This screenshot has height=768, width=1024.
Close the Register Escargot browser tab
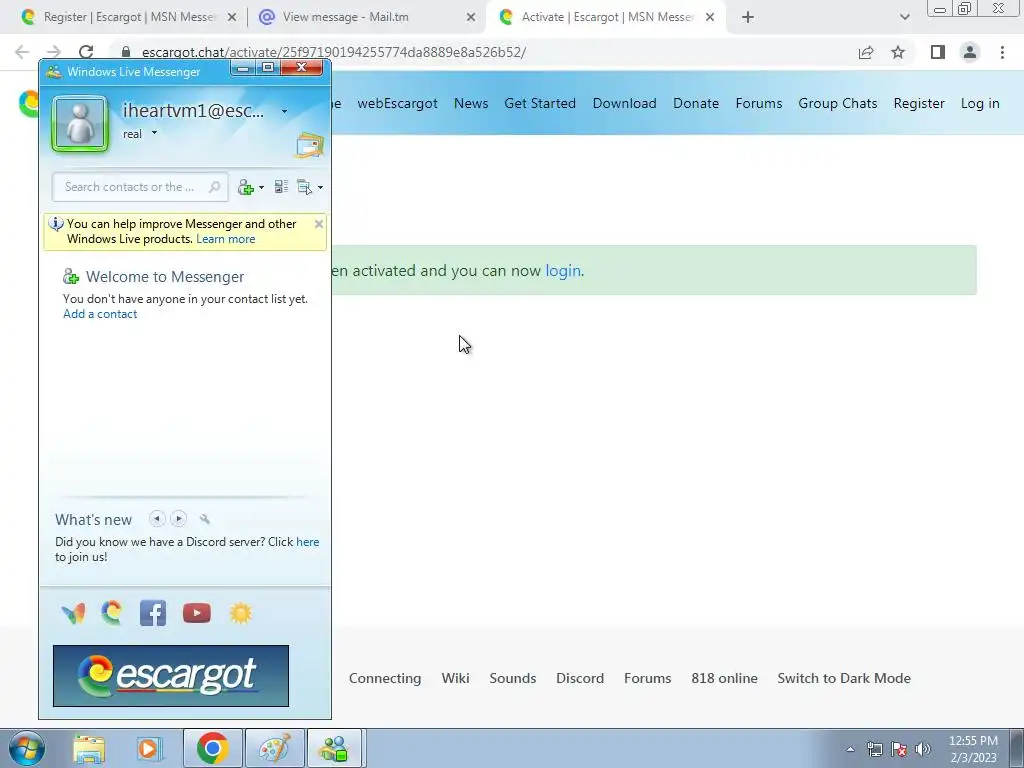(x=231, y=18)
